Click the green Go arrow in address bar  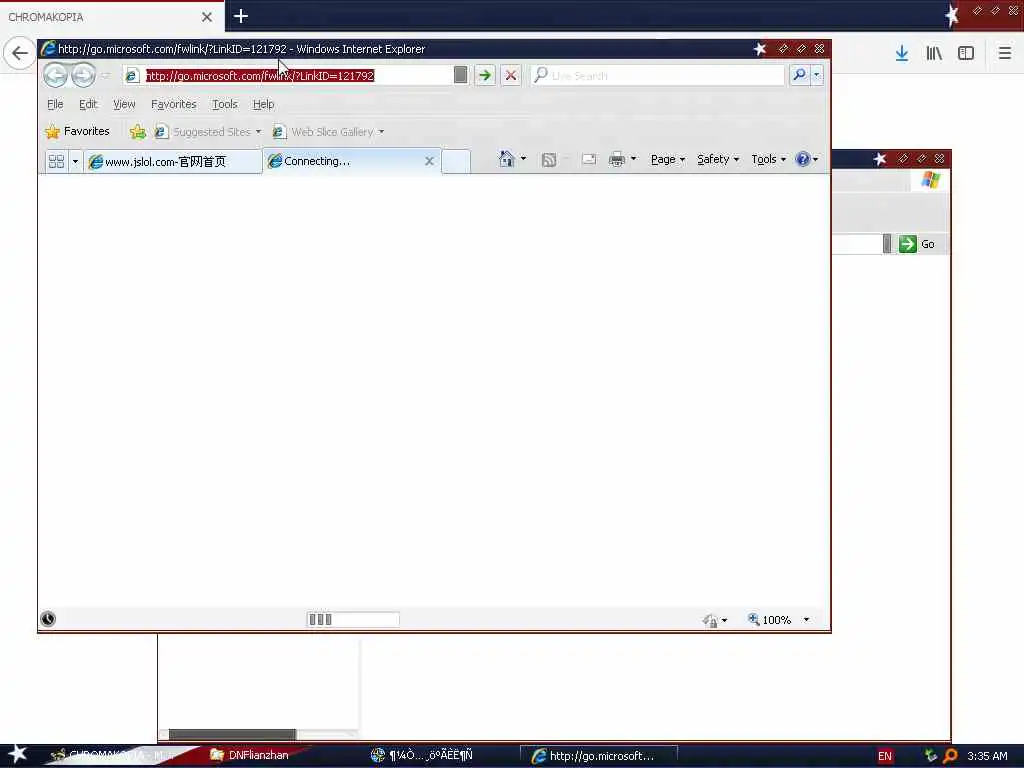[x=485, y=75]
